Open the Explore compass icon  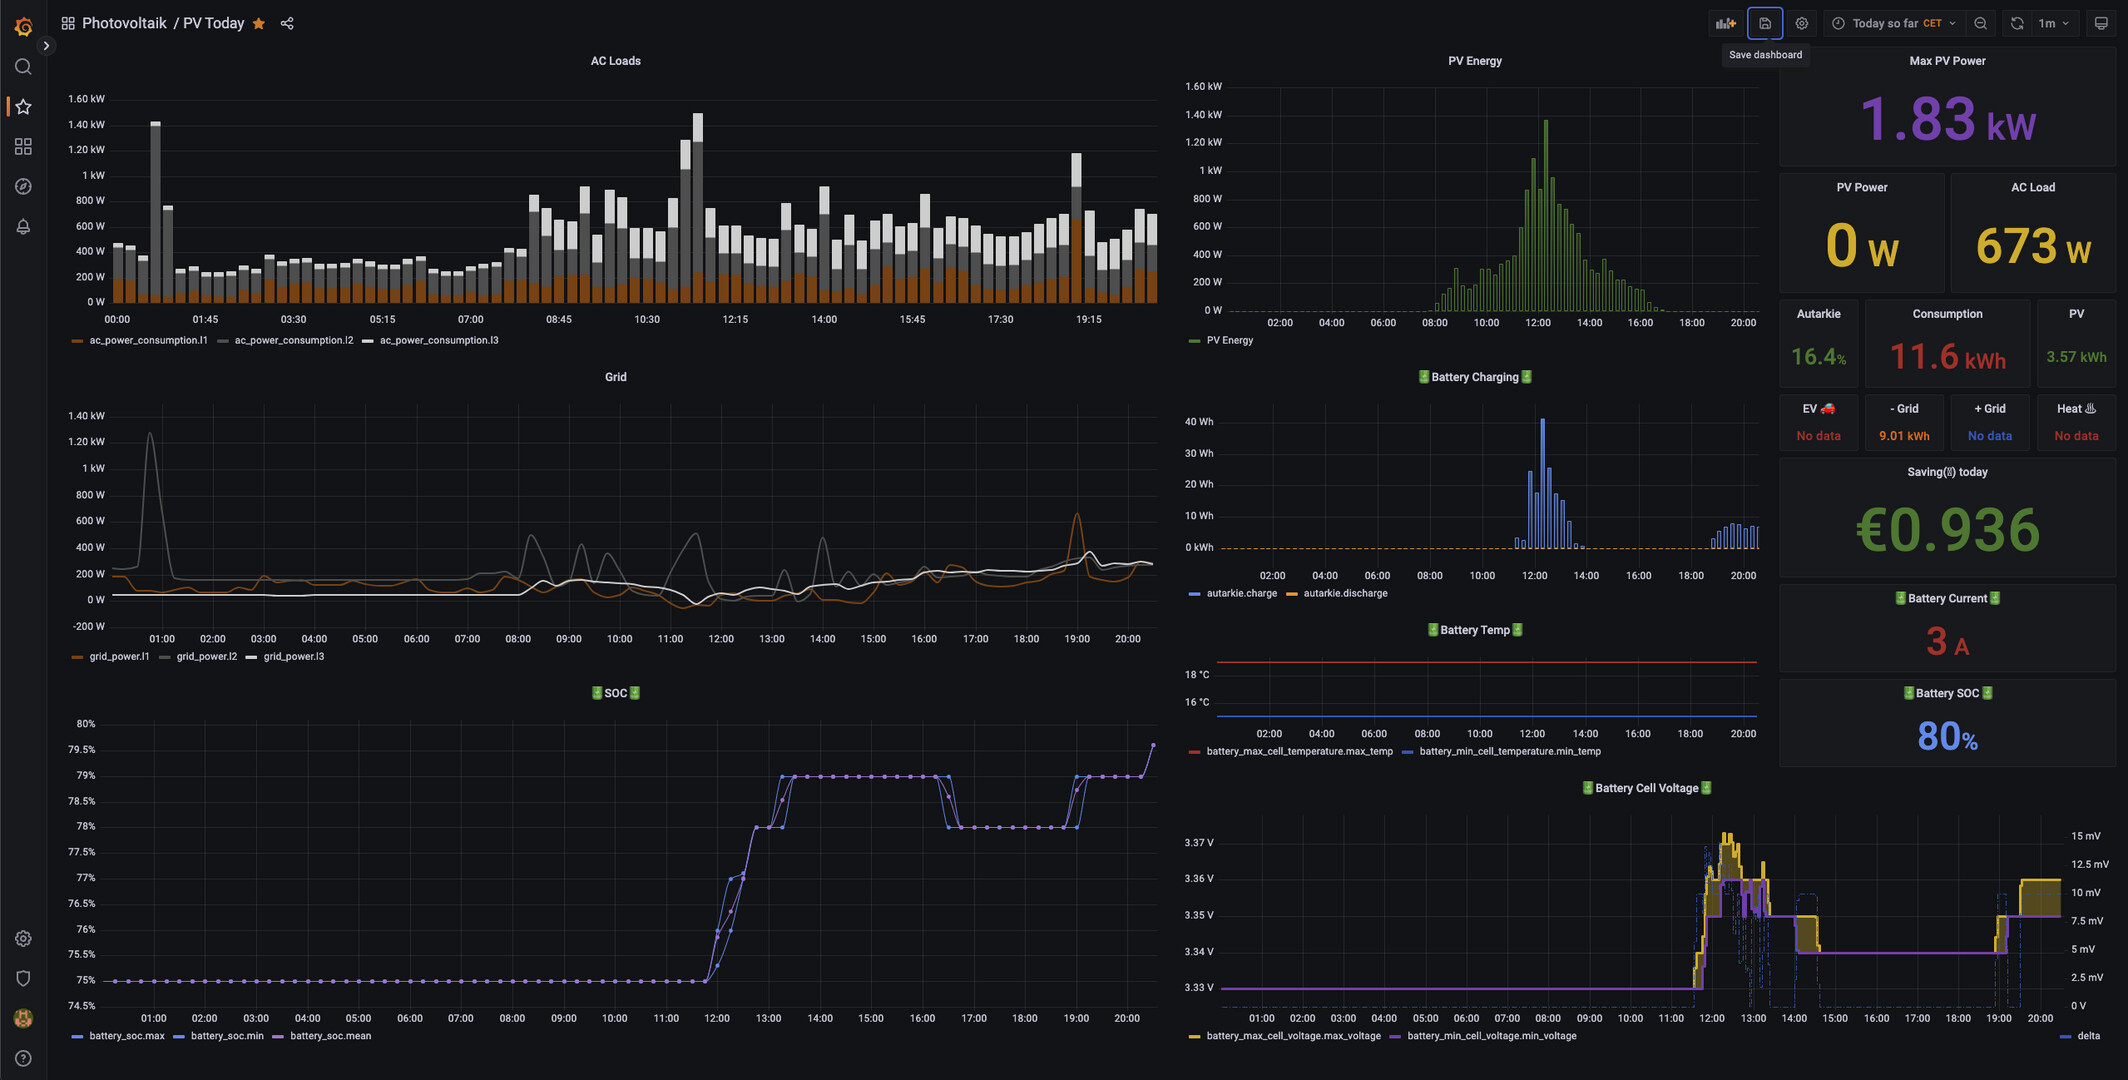click(x=23, y=186)
